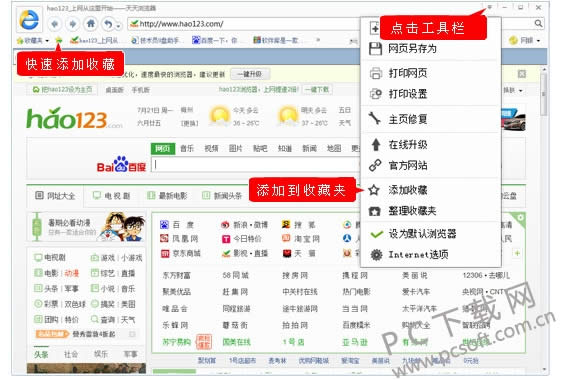Click the page vertical scrollbar
The image size is (568, 380).
tap(543, 217)
